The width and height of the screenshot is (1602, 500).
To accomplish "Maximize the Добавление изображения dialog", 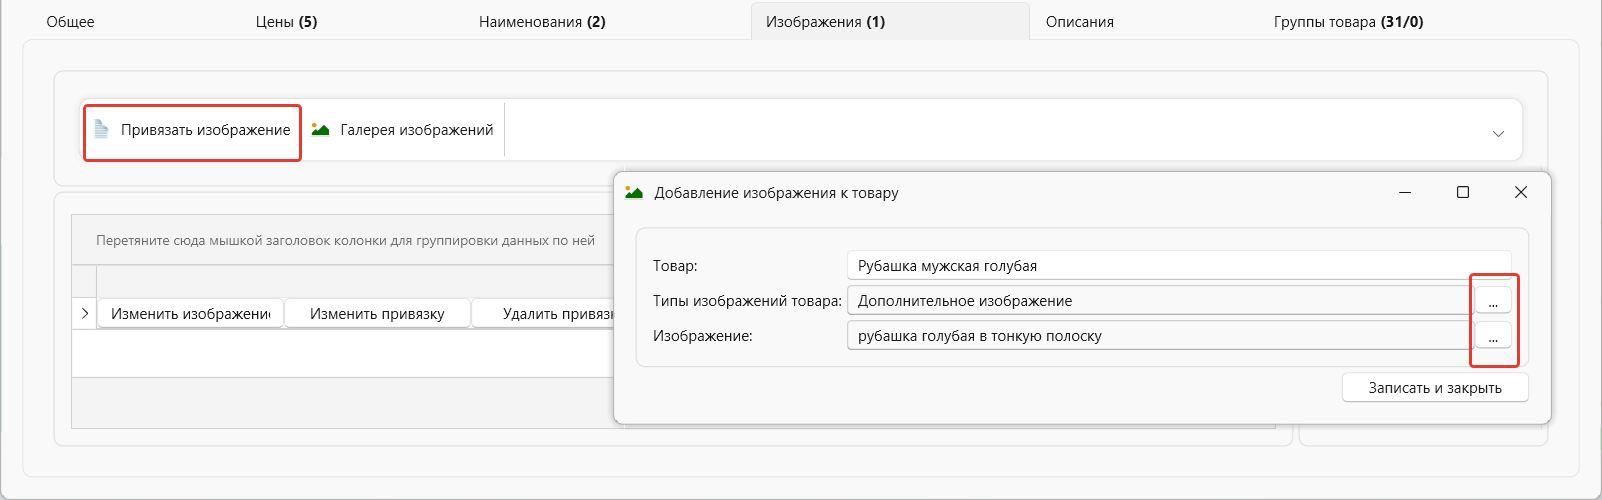I will [1463, 192].
